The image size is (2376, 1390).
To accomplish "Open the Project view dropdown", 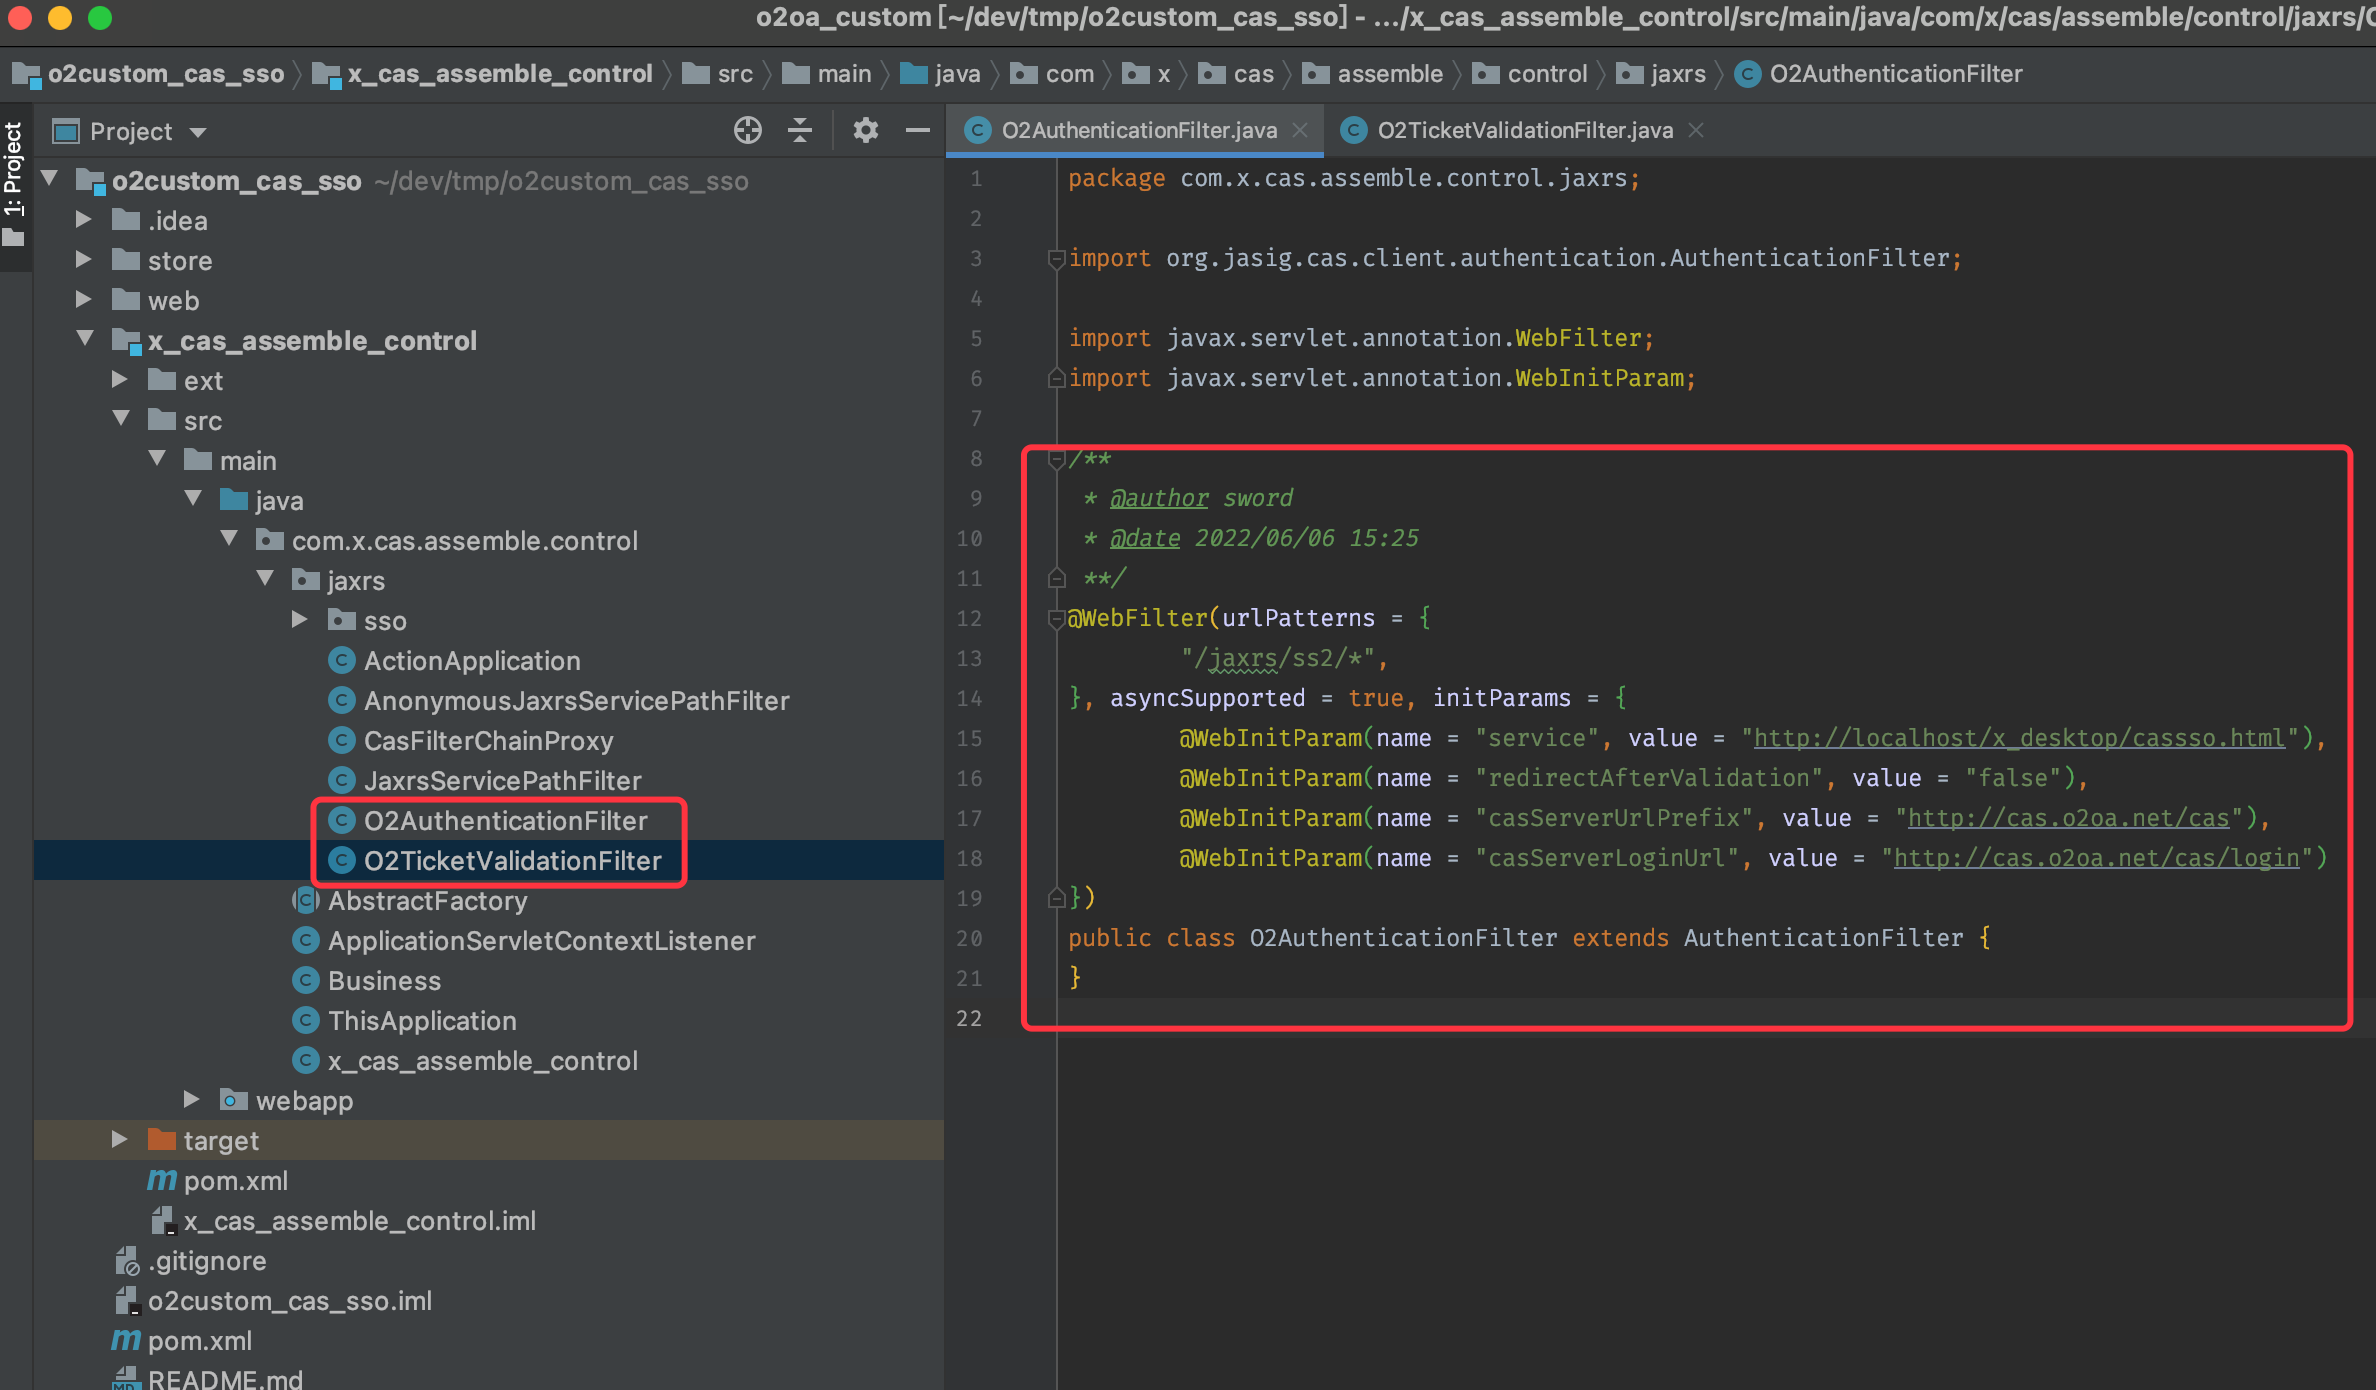I will 198,132.
